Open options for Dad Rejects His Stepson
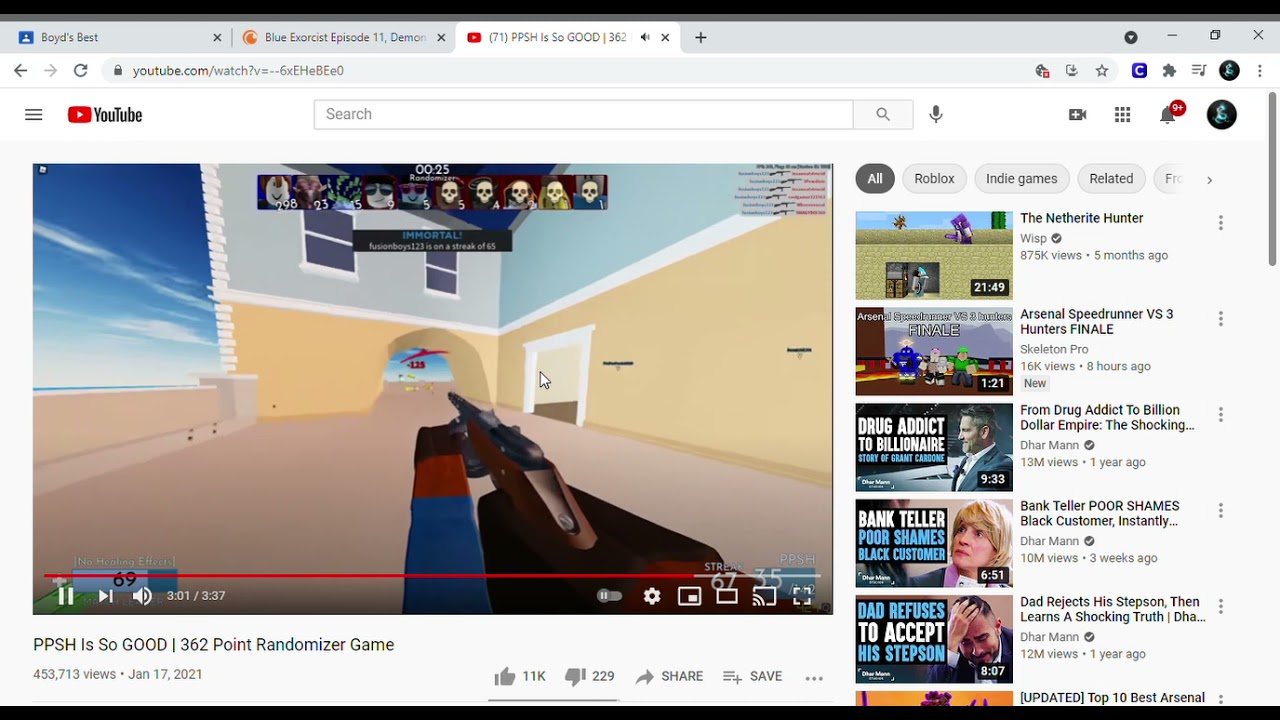The width and height of the screenshot is (1280, 720). tap(1220, 607)
